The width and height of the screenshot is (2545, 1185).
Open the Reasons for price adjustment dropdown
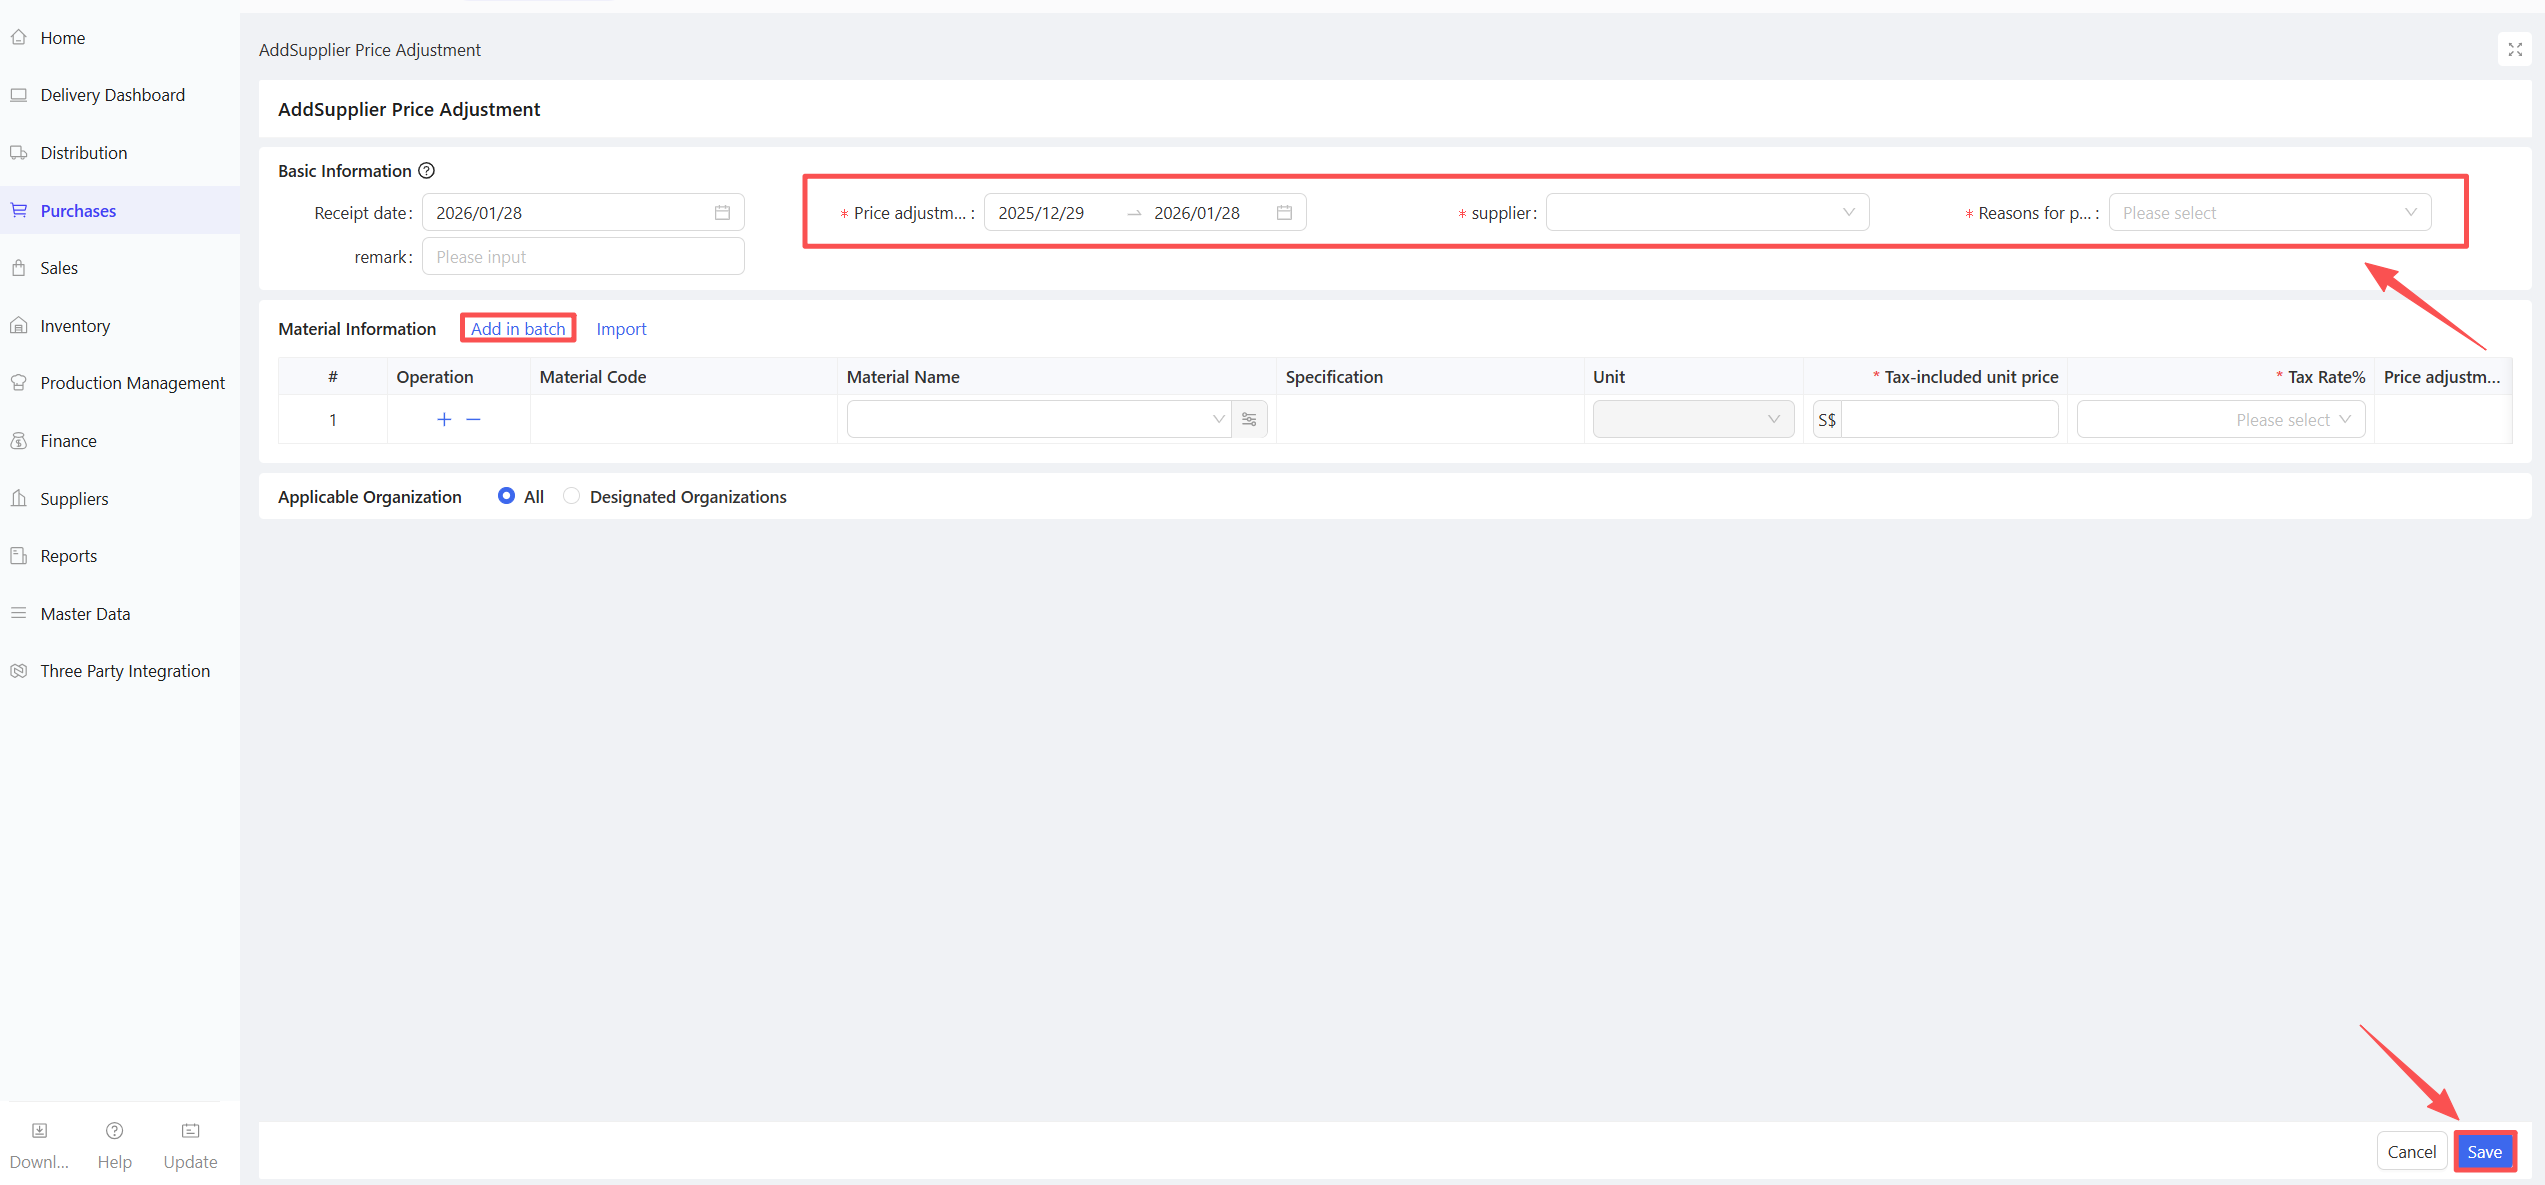[x=2269, y=213]
